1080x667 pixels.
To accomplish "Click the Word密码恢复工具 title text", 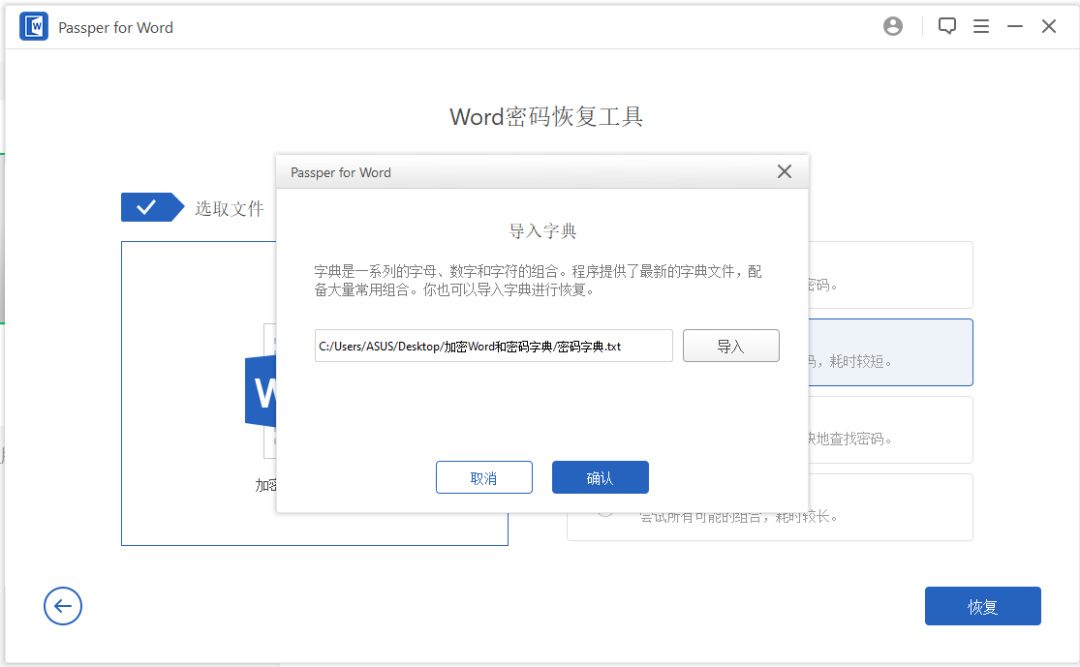I will (546, 116).
